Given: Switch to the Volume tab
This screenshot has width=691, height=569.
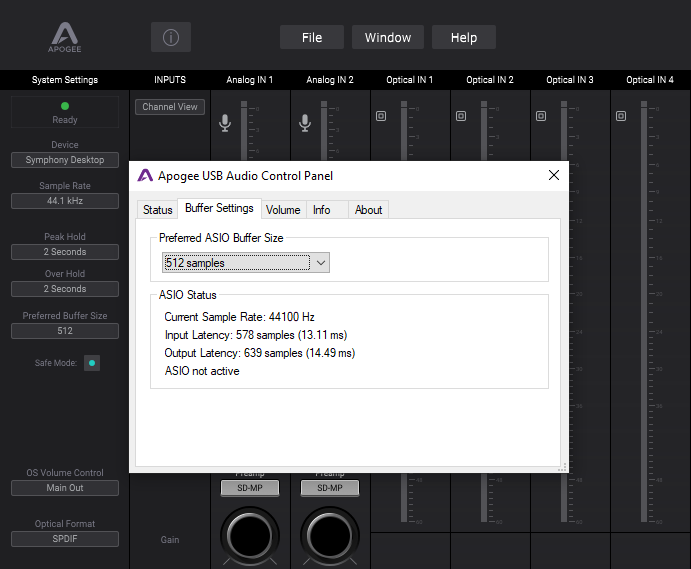Looking at the screenshot, I should (283, 210).
